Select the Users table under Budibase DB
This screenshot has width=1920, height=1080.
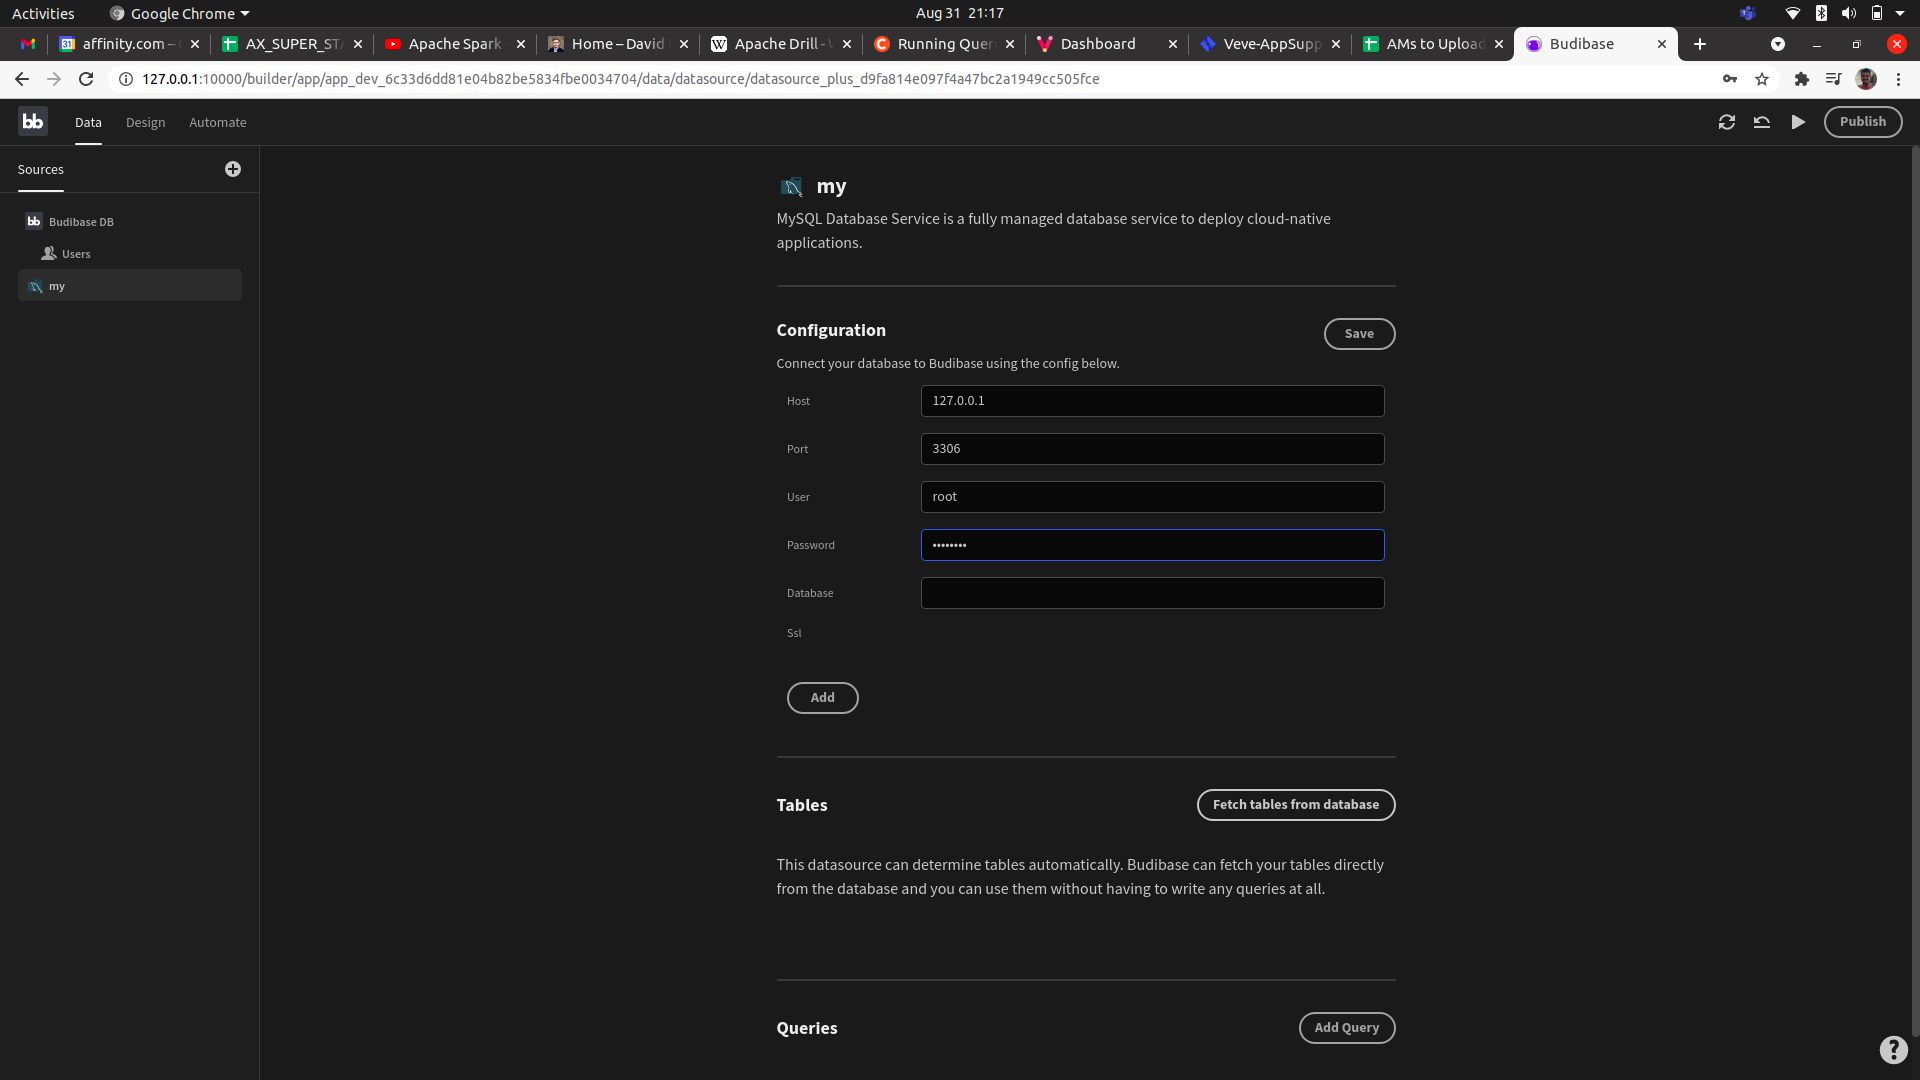pos(75,253)
